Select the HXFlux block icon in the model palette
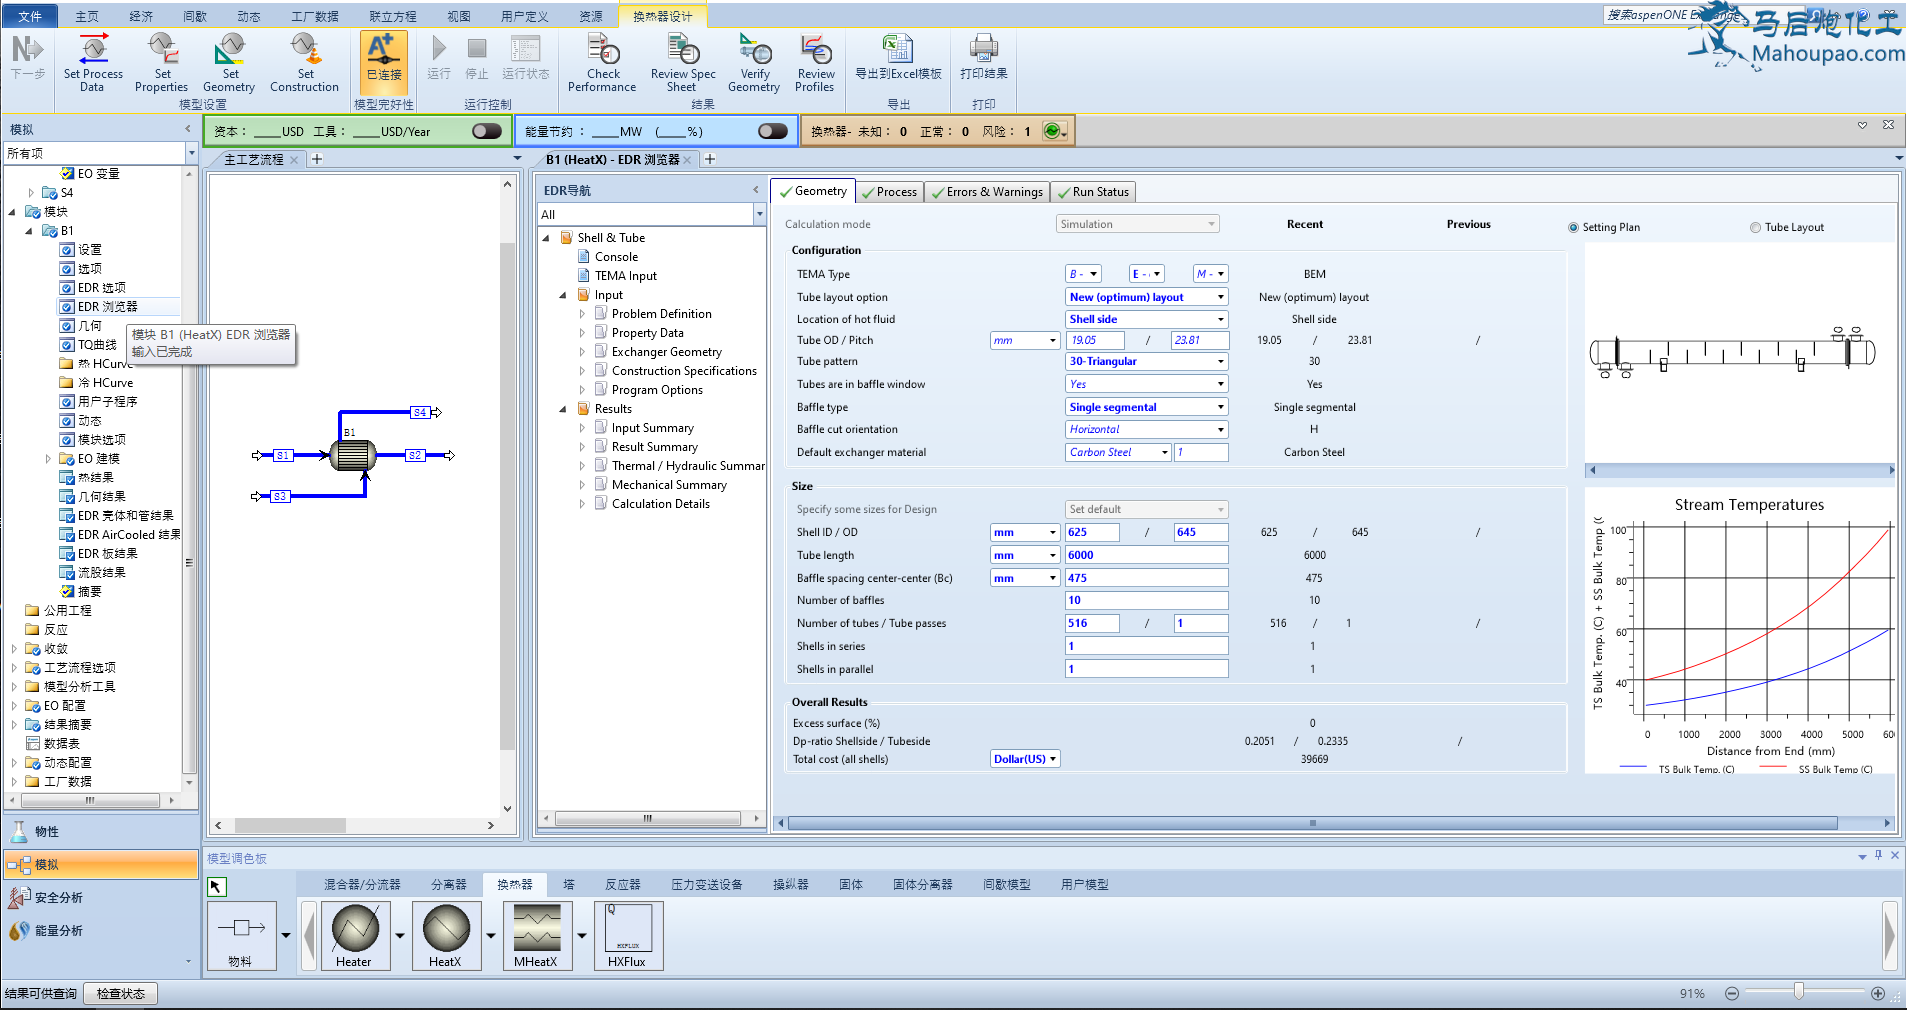 [628, 935]
